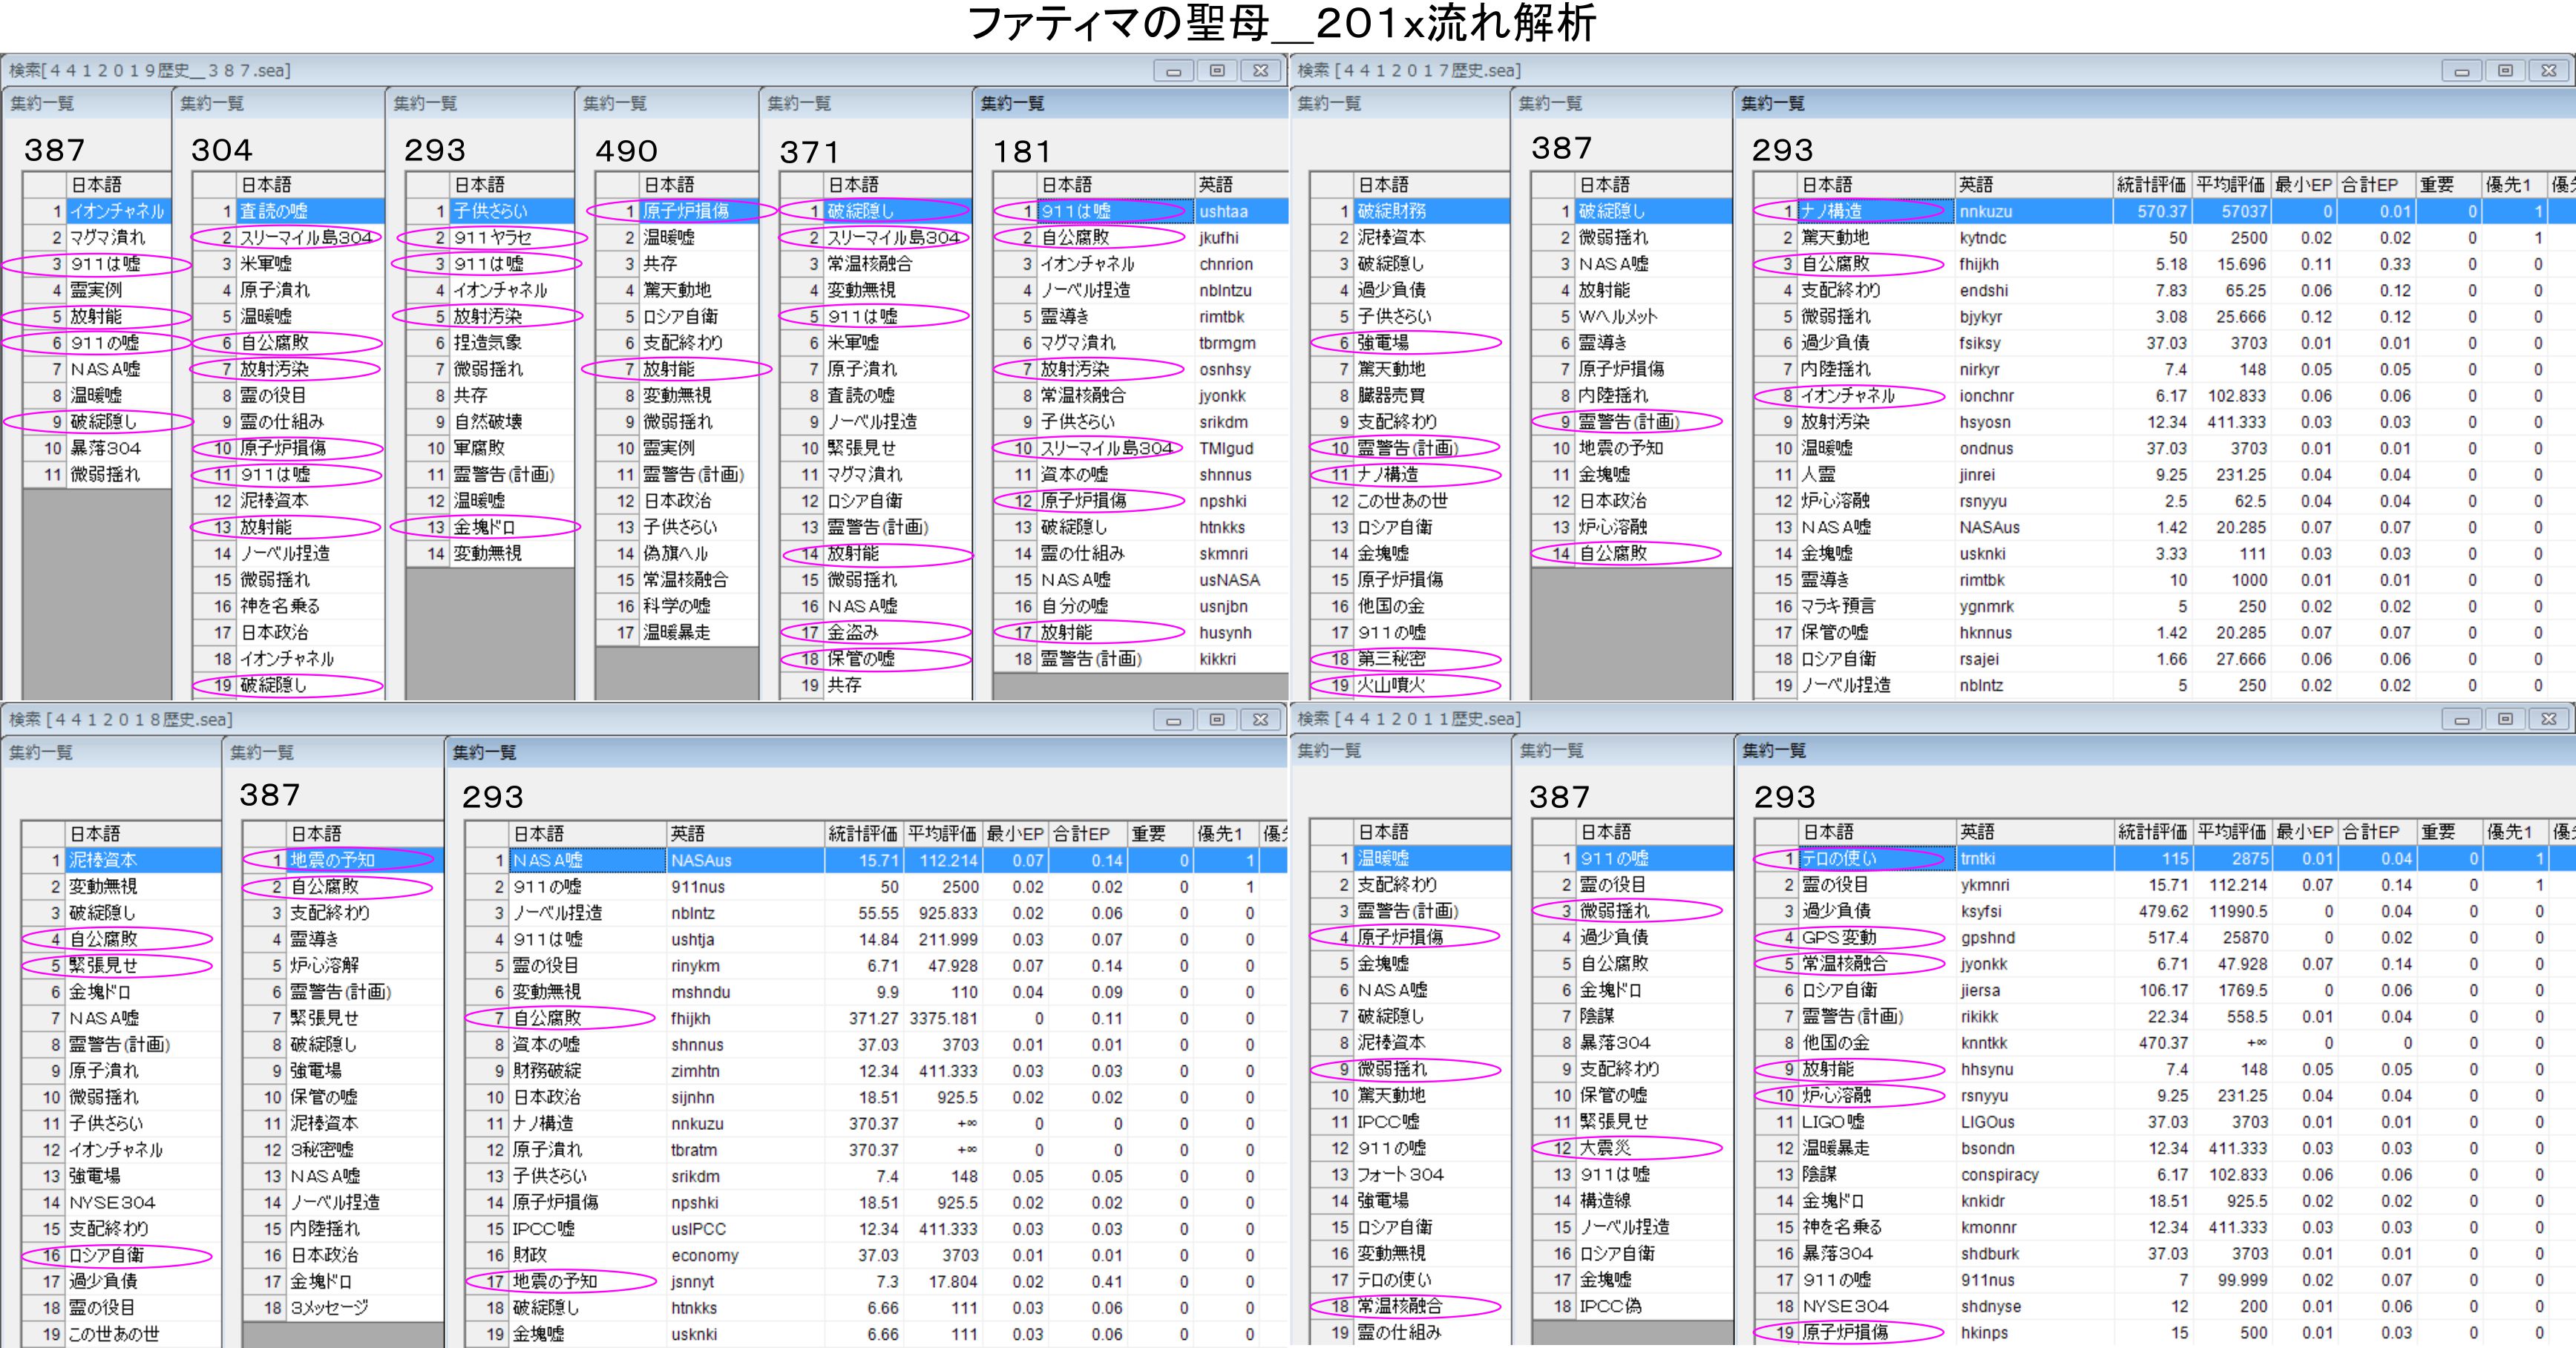Select the 偽旗ヘル row in list 490
The width and height of the screenshot is (2576, 1348).
pyautogui.click(x=675, y=553)
